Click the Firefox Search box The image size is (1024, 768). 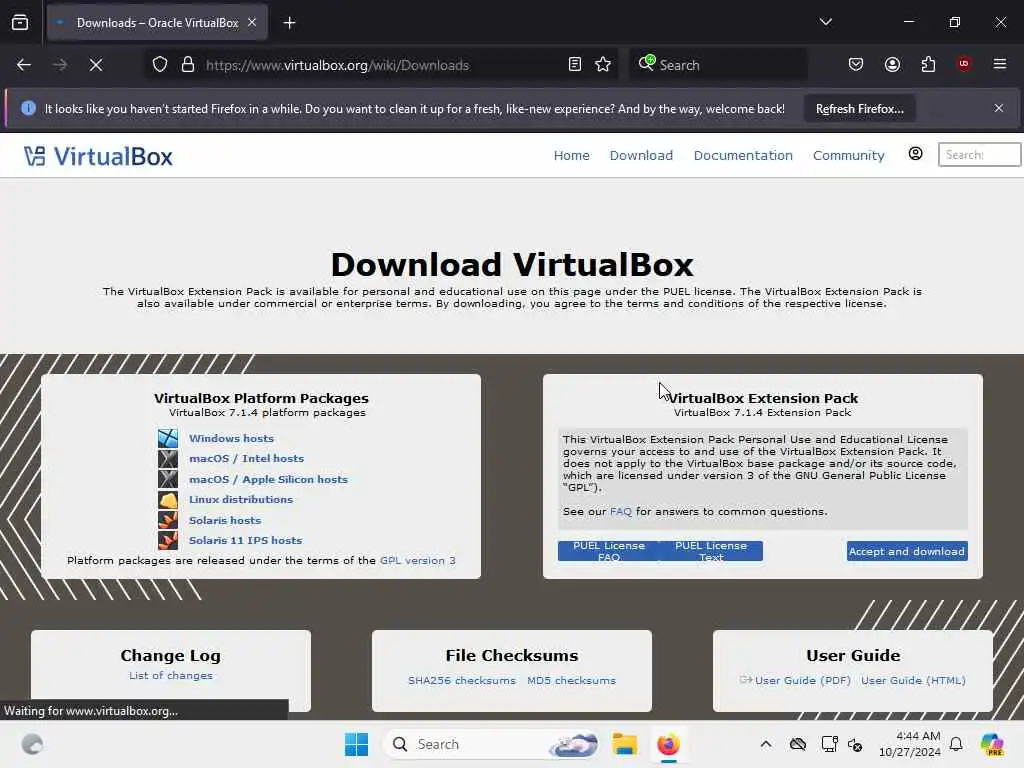[718, 65]
